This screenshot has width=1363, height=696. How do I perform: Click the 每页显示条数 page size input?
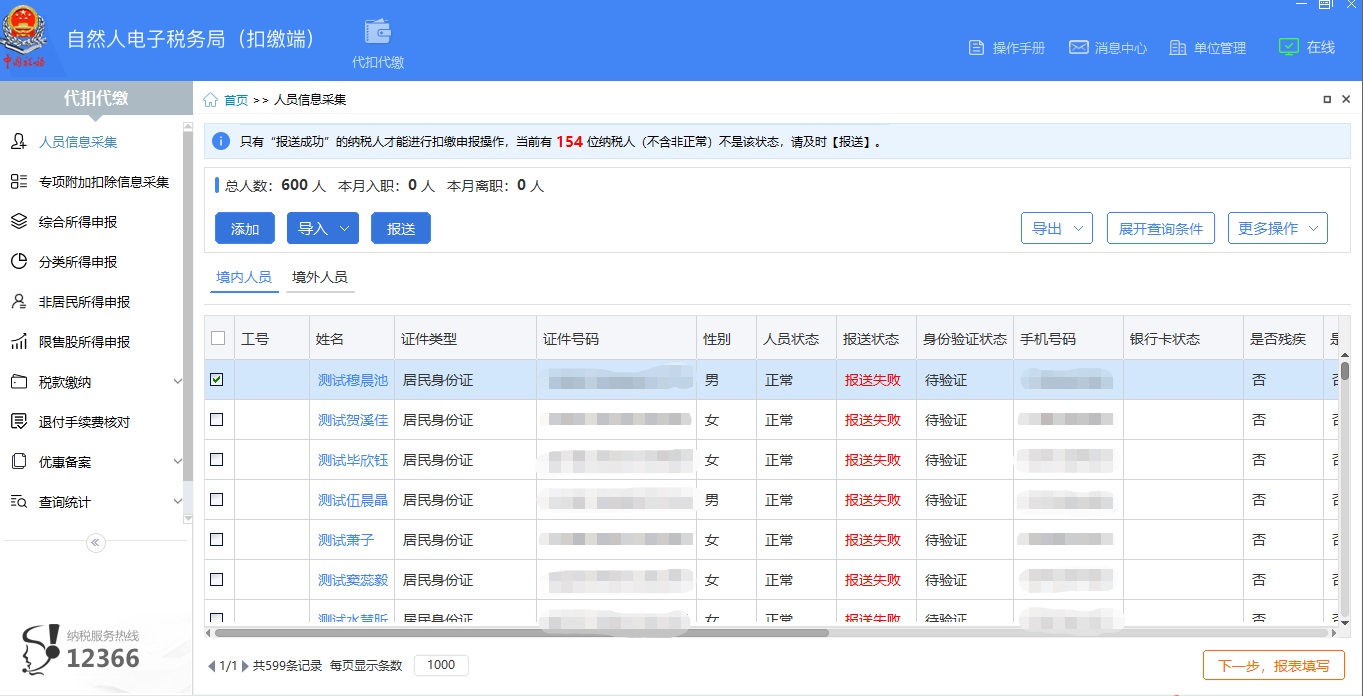pos(441,664)
